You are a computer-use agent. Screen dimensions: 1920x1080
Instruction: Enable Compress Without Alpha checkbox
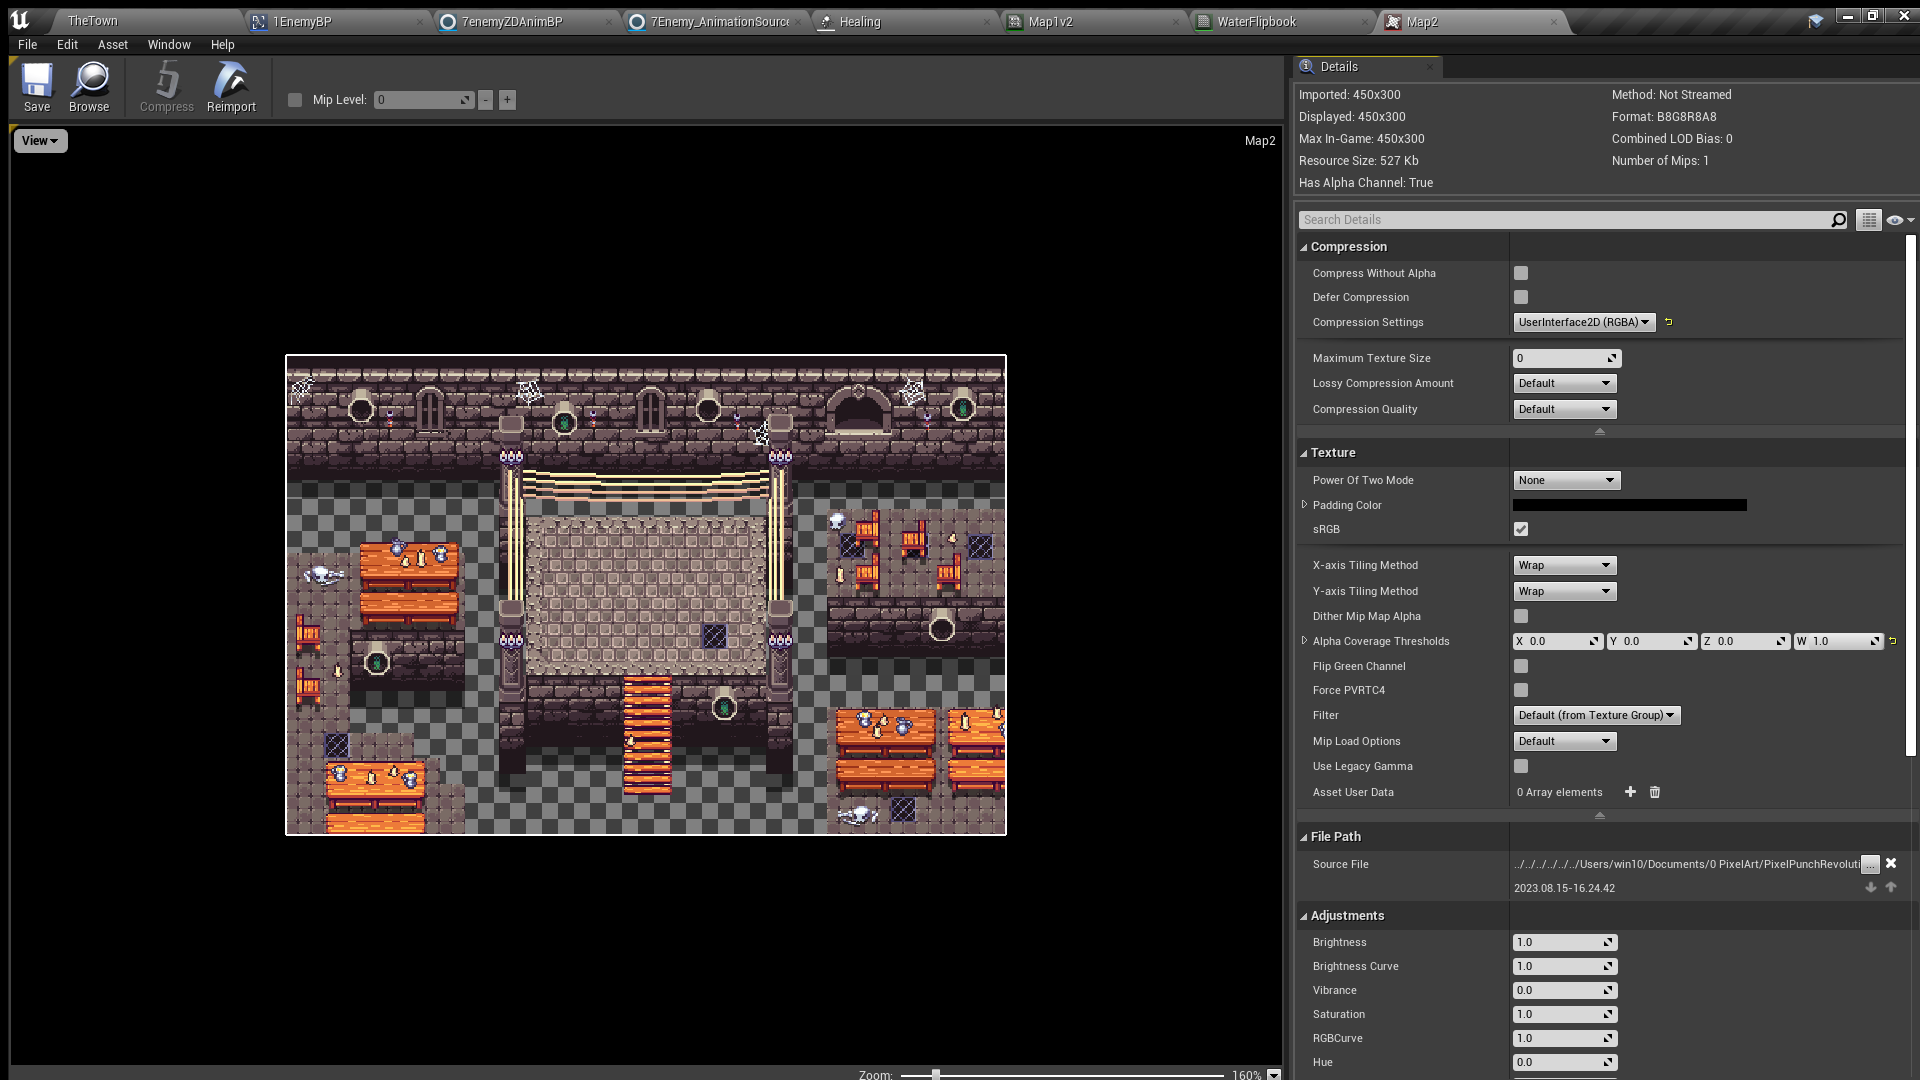[1521, 273]
